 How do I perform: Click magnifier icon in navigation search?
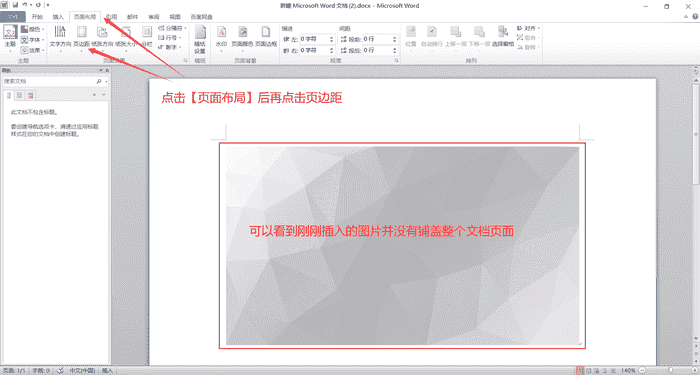[99, 82]
